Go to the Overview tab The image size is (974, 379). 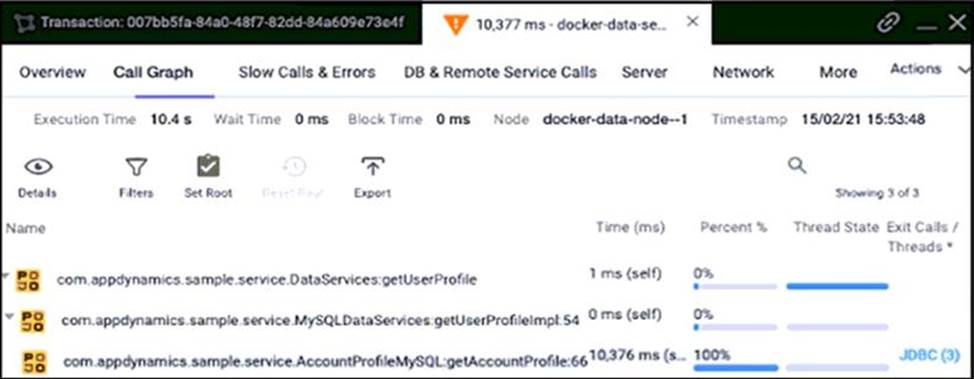click(x=52, y=72)
